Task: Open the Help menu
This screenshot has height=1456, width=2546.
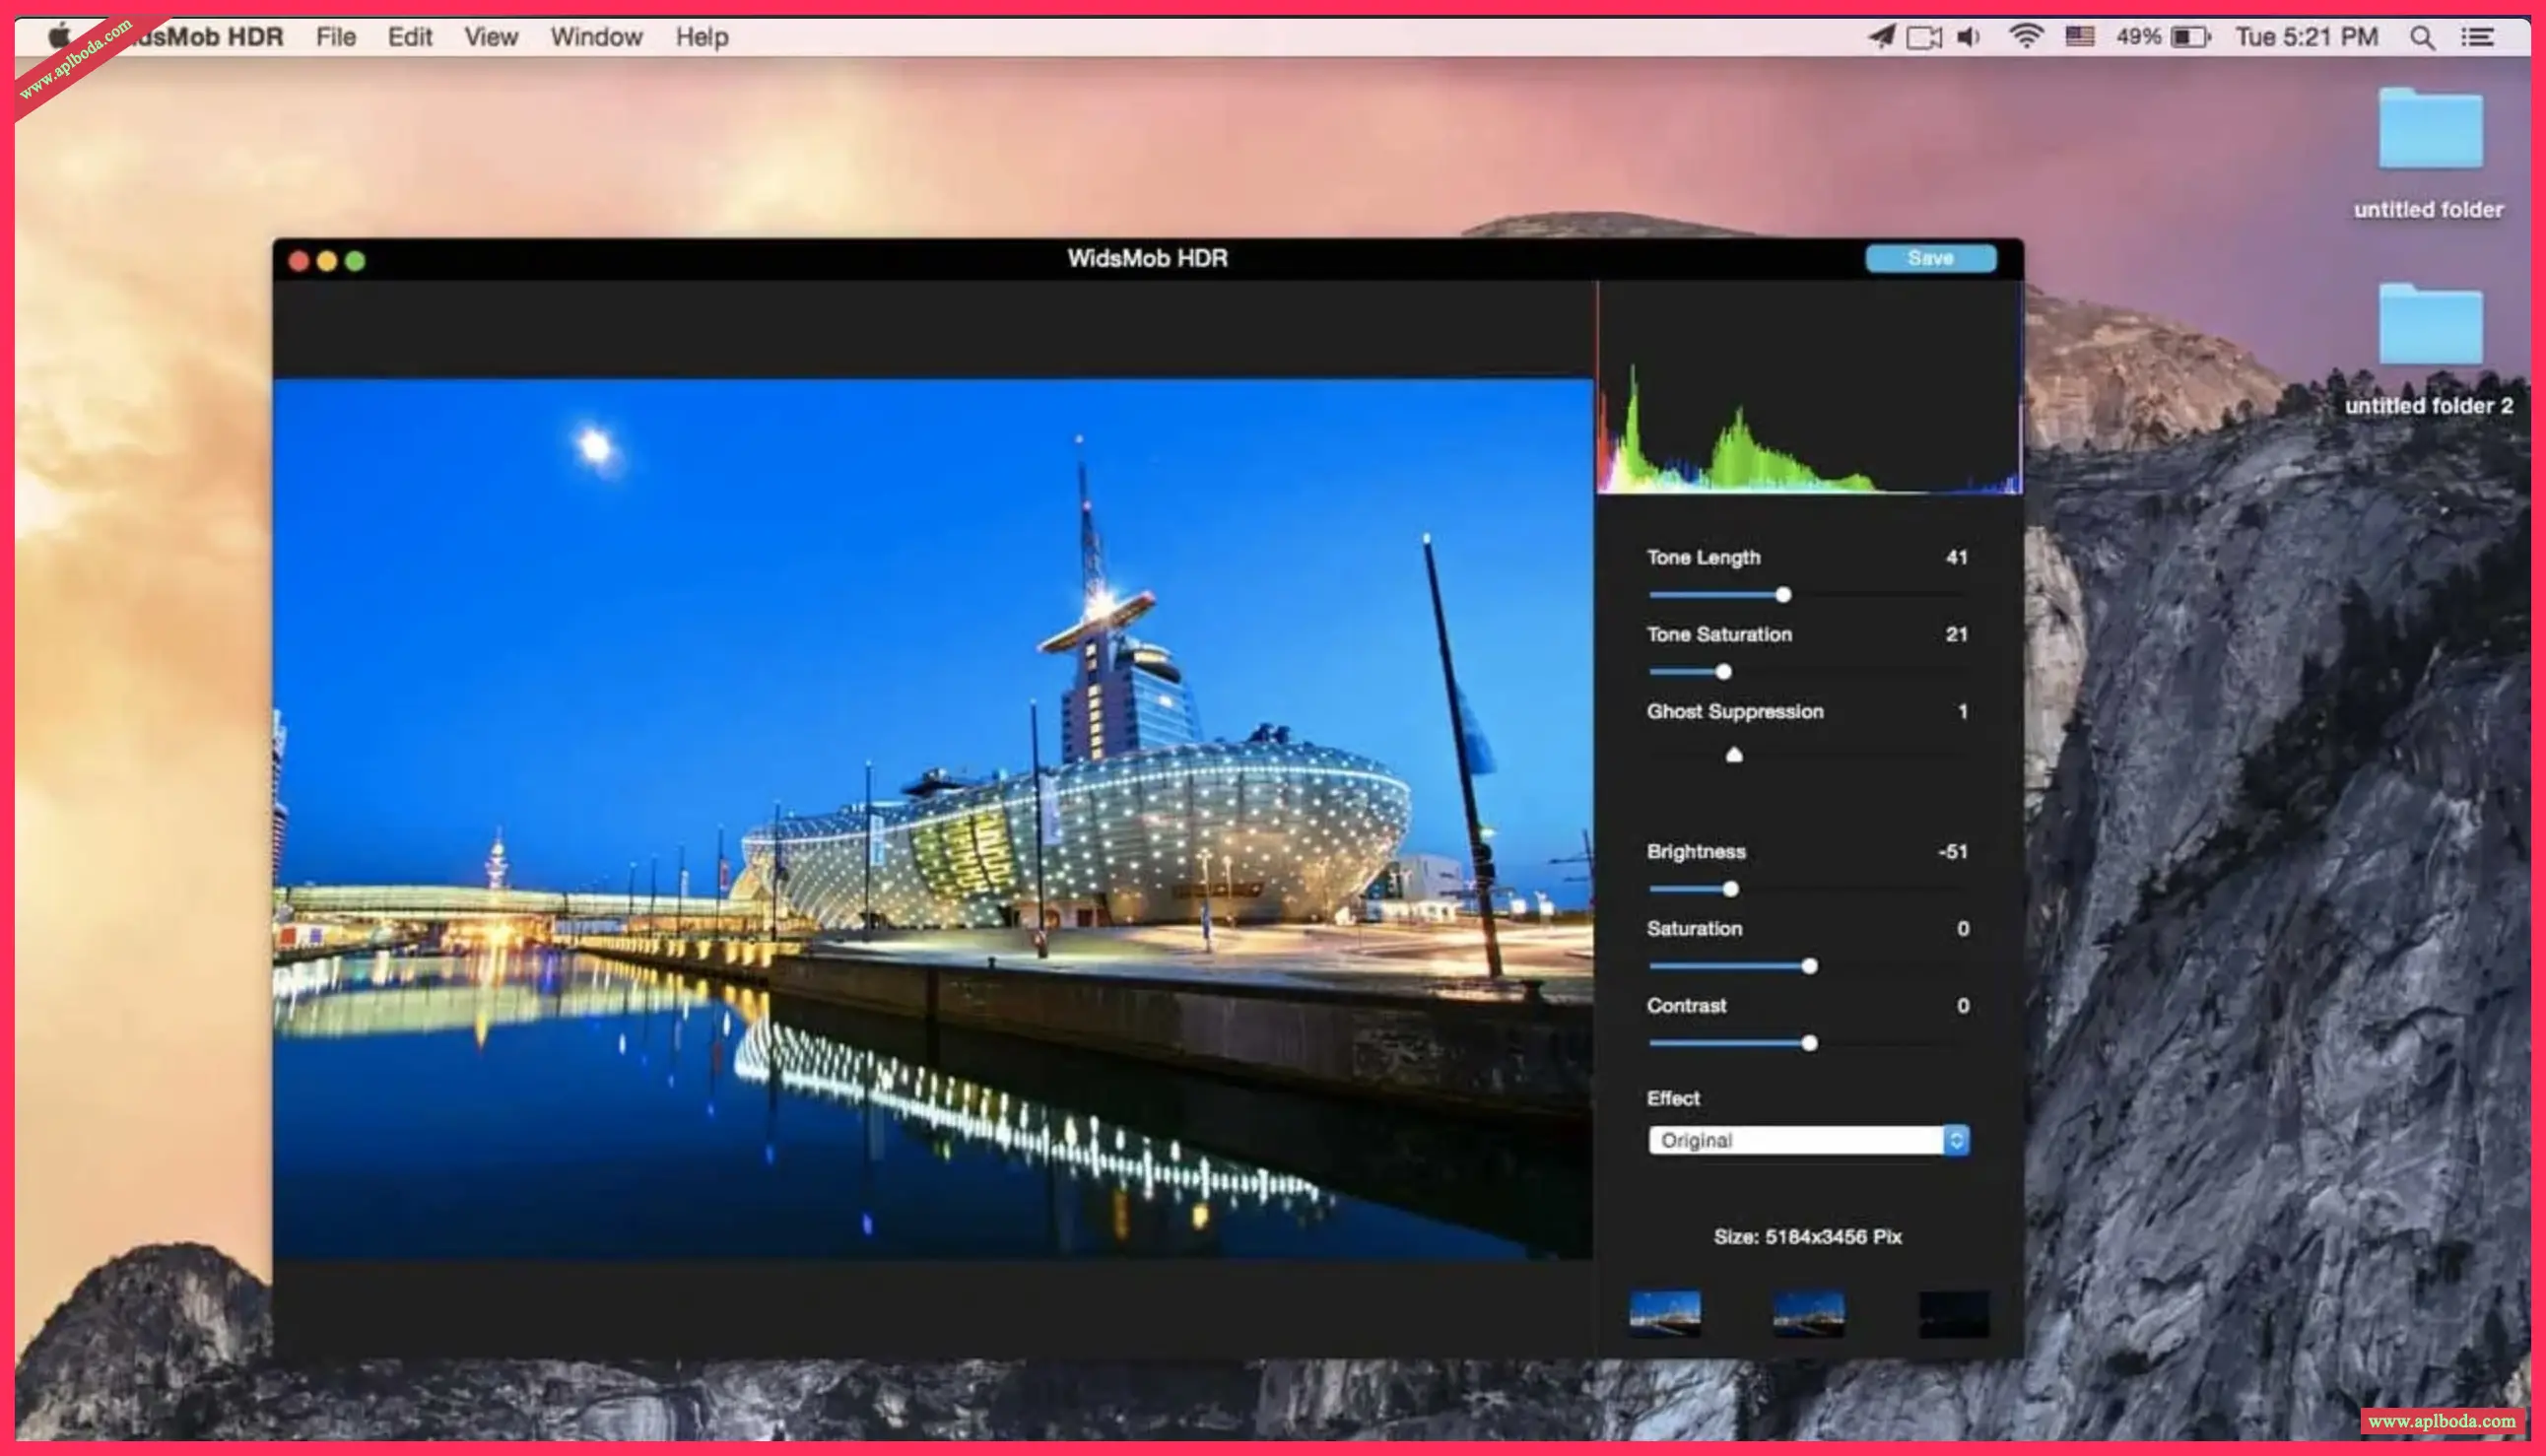Action: pyautogui.click(x=701, y=37)
